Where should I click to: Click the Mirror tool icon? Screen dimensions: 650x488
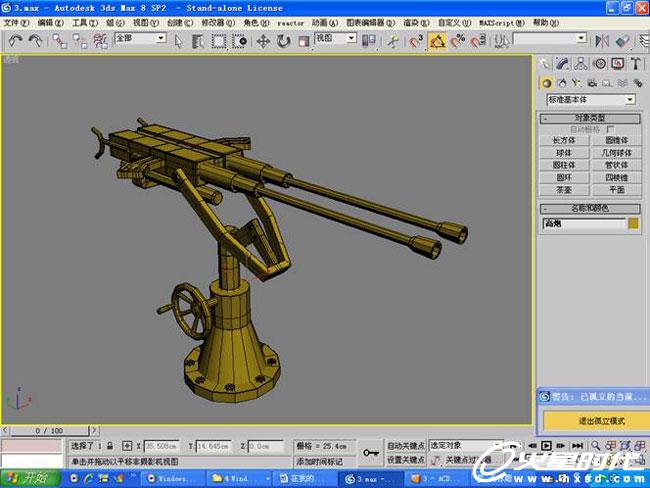pos(602,41)
